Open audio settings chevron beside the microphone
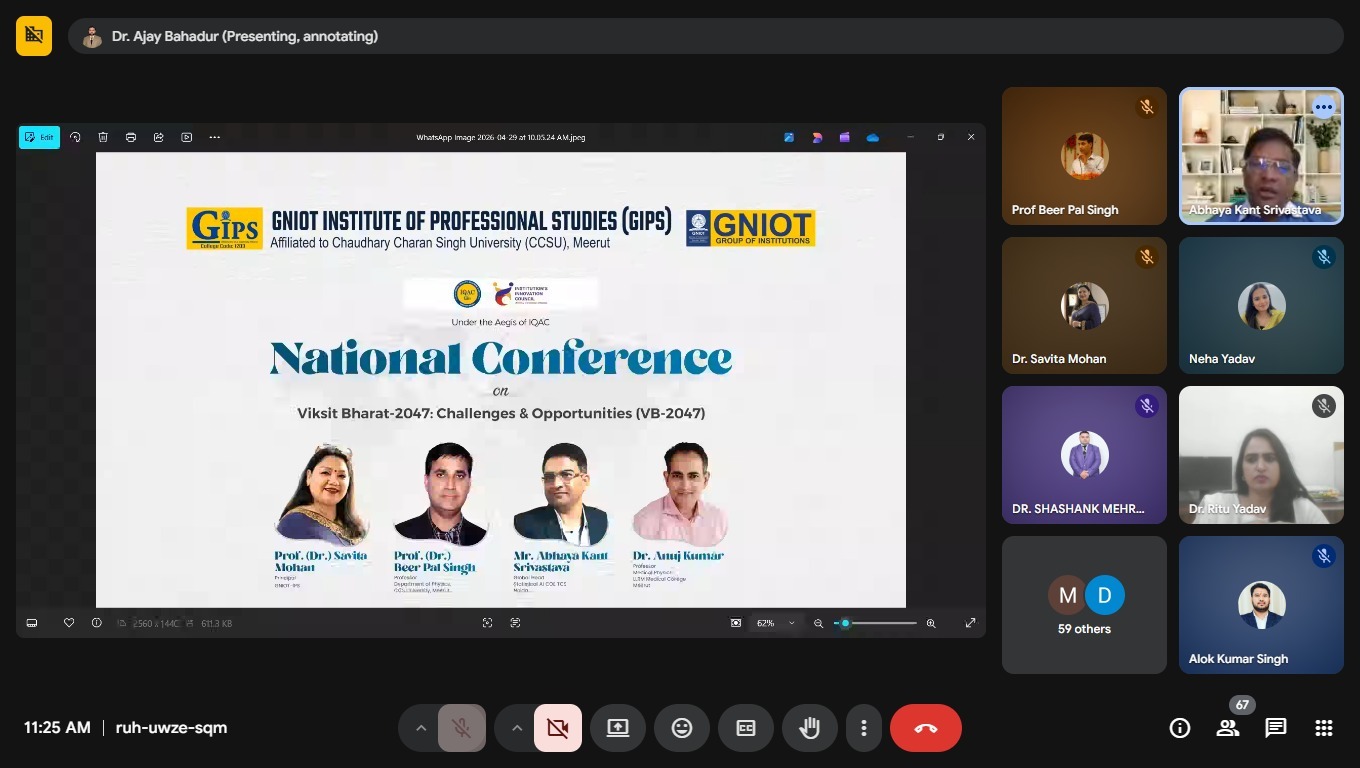Viewport: 1360px width, 768px height. click(421, 728)
